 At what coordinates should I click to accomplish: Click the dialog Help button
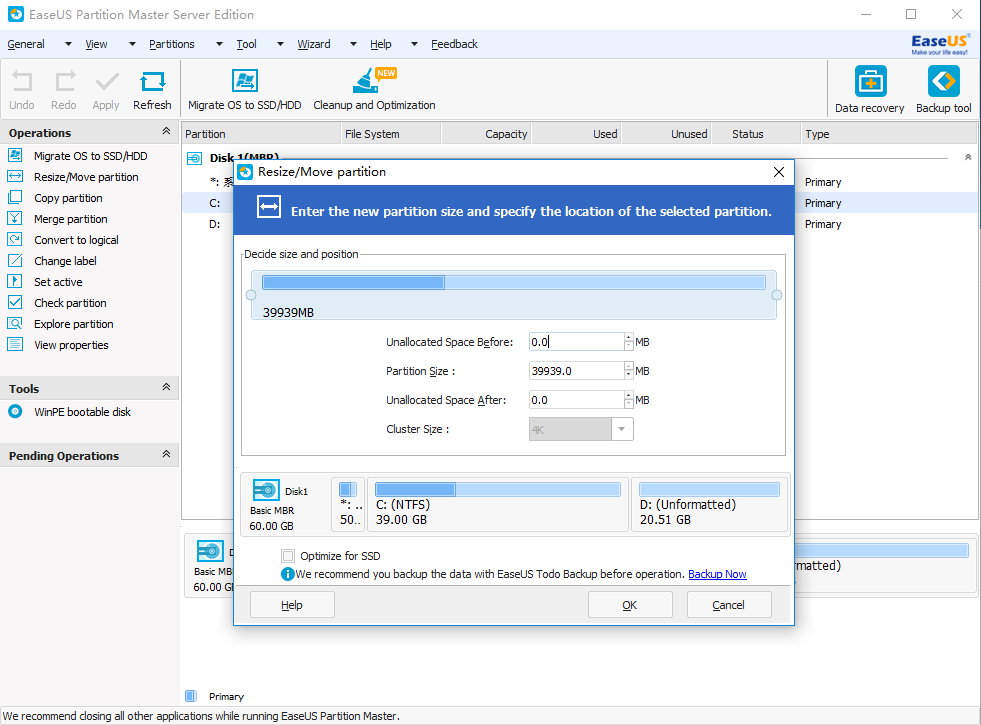(x=292, y=605)
